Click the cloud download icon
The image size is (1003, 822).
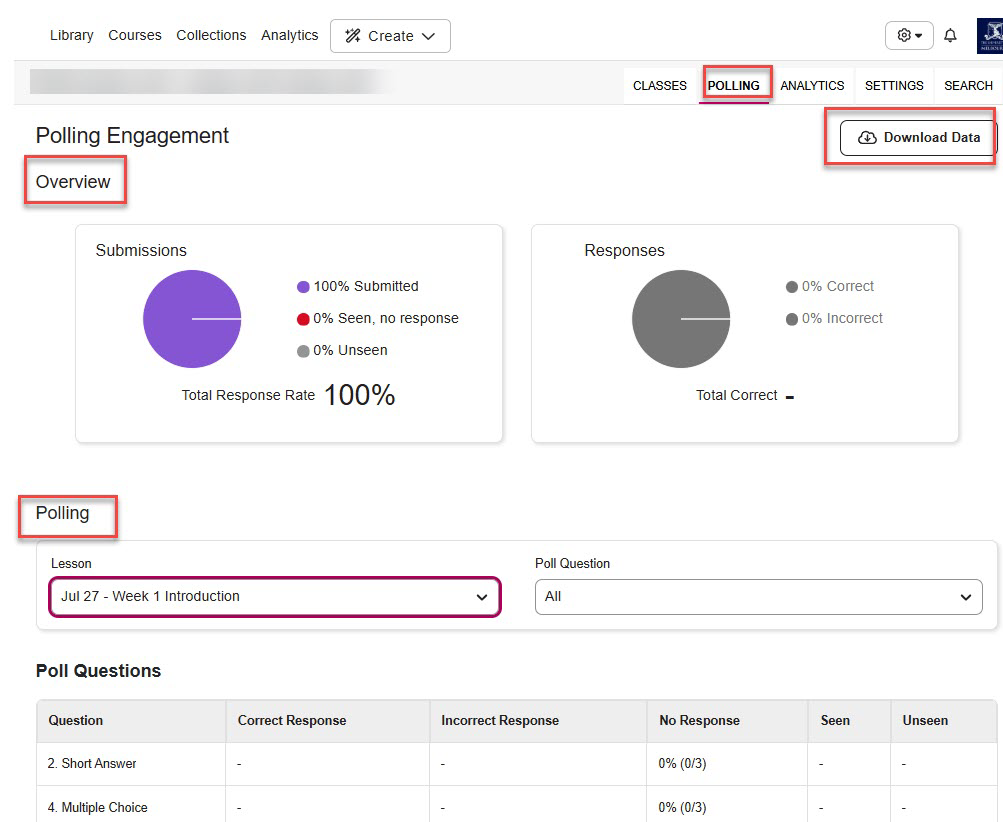[867, 138]
